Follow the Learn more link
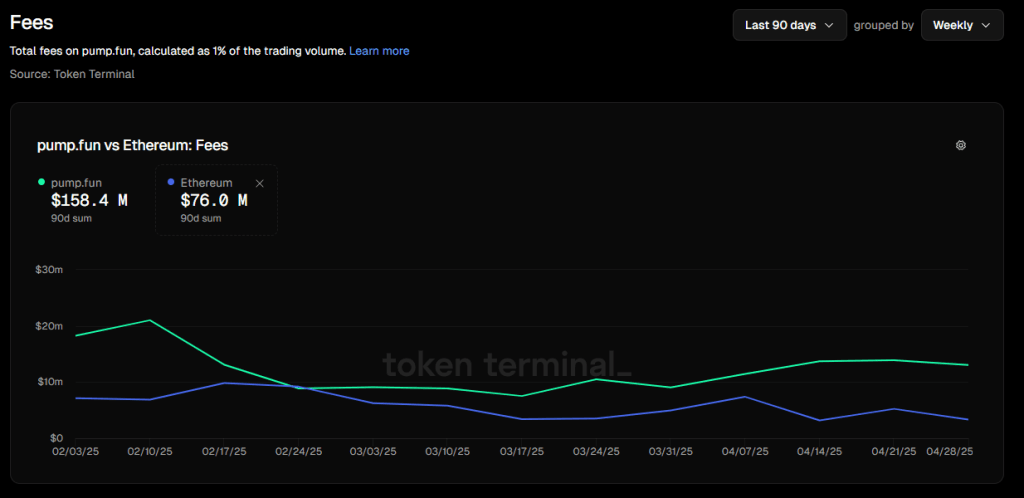The width and height of the screenshot is (1024, 498). [379, 51]
